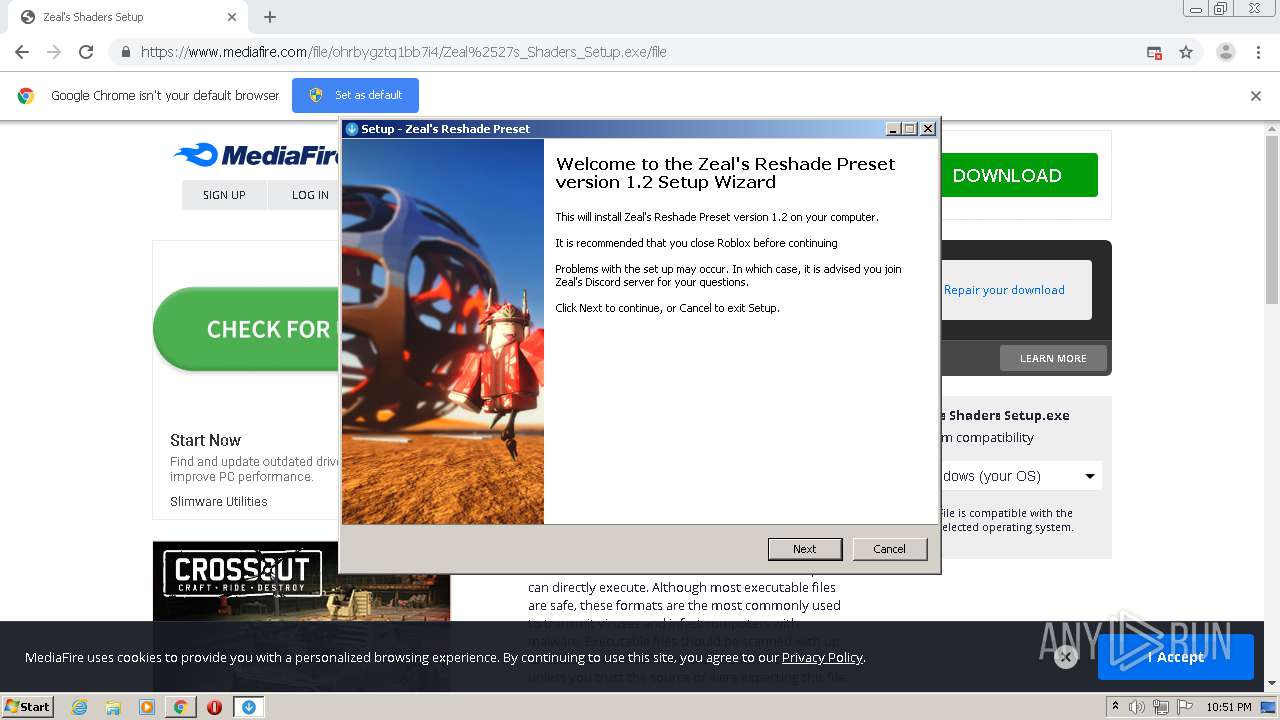
Task: Close the Zeal's Shaders Setup tab
Action: [x=232, y=17]
